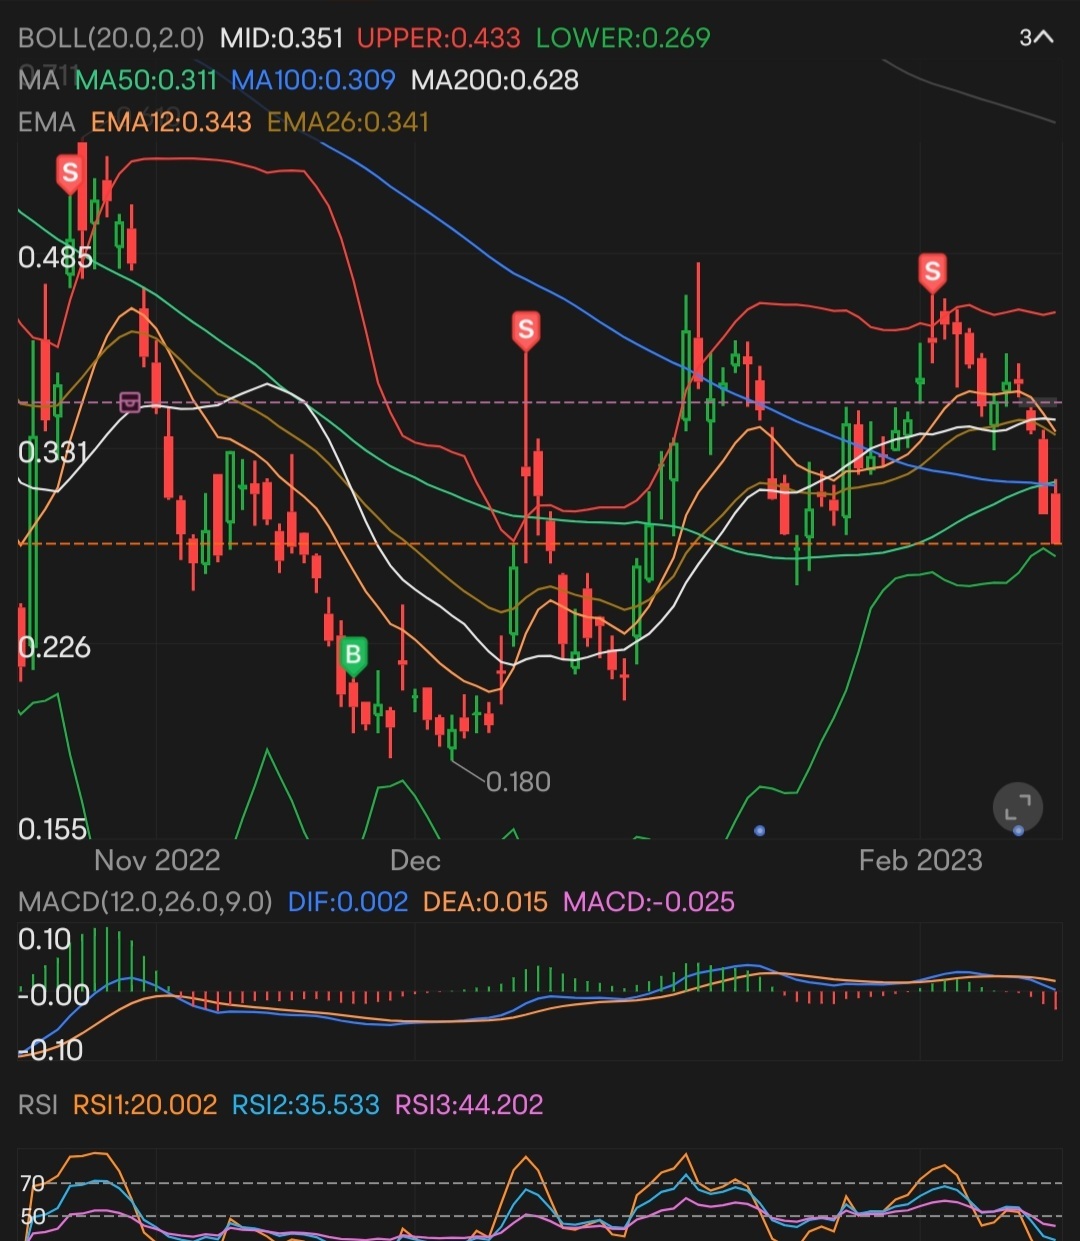Tap the 0.226 price axis label
This screenshot has width=1080, height=1241.
point(54,647)
